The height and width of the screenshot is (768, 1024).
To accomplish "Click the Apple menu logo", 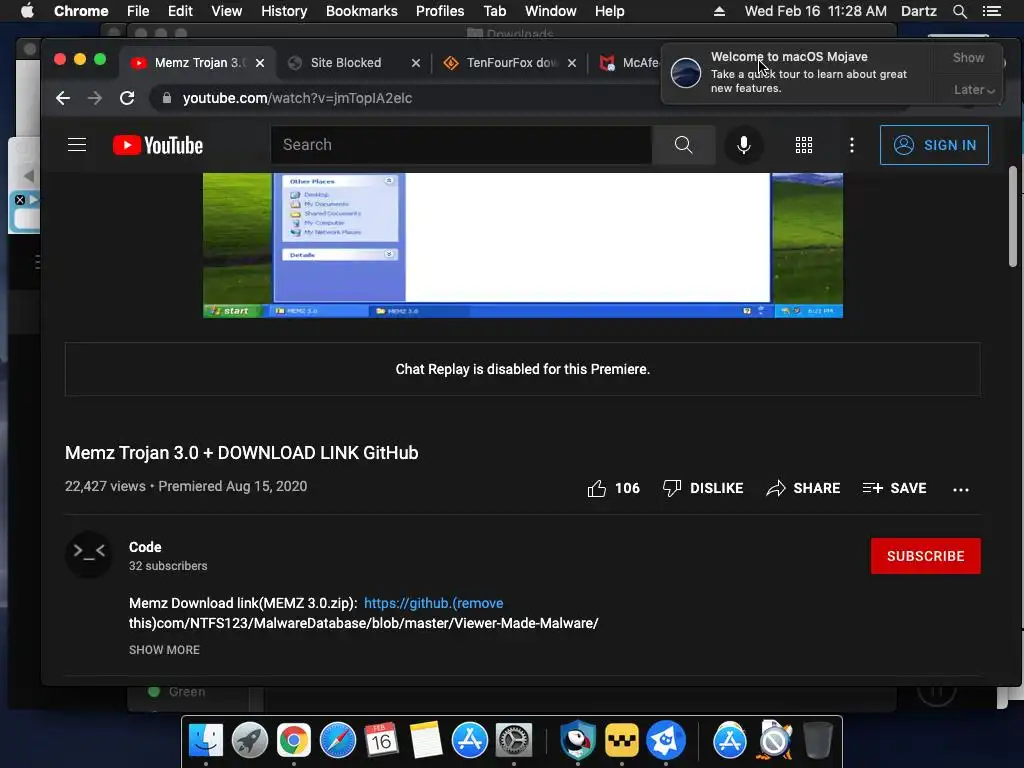I will (27, 11).
